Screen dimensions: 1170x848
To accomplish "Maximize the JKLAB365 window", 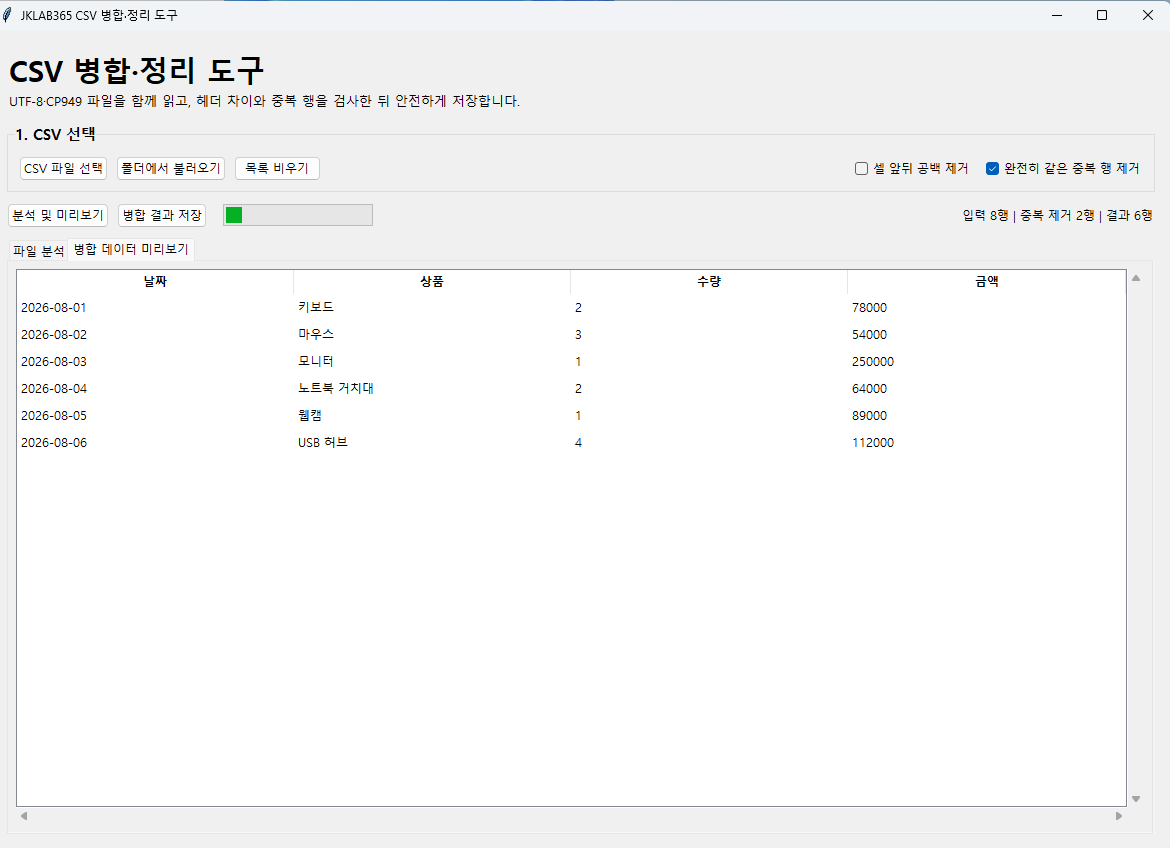I will 1101,15.
